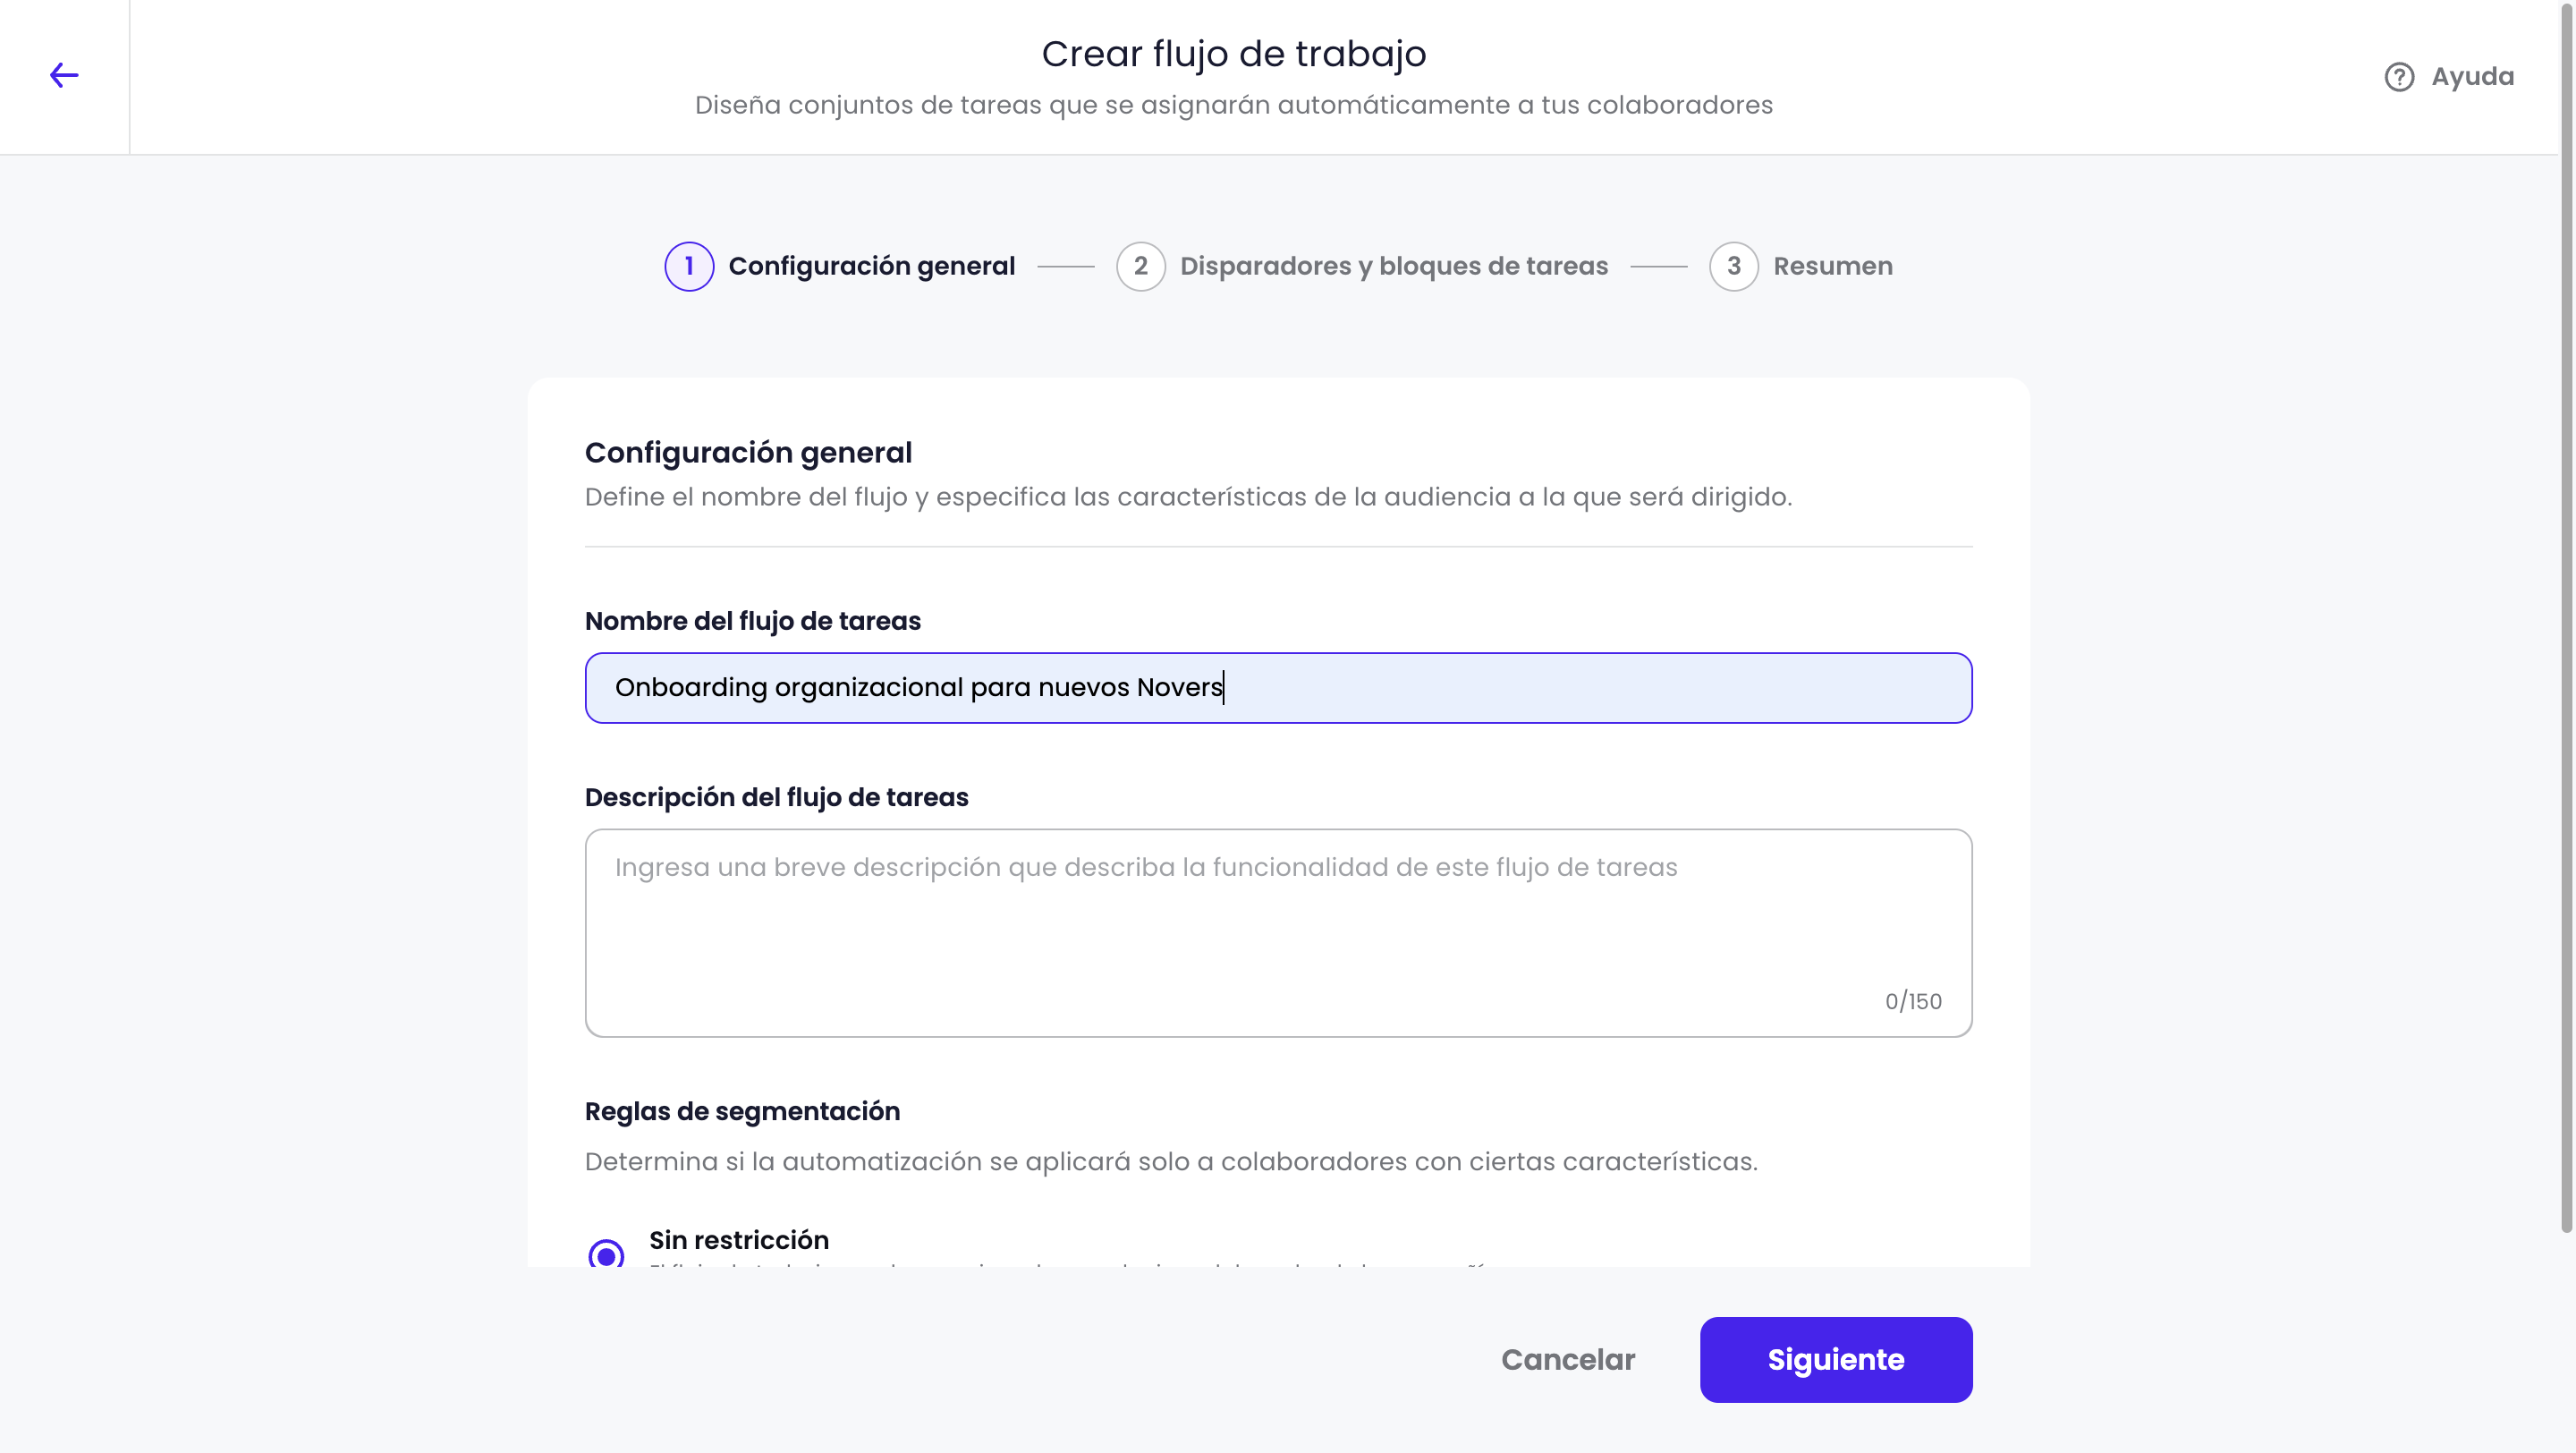
Task: Click the Nombre del flujo de tareas label
Action: (x=753, y=621)
